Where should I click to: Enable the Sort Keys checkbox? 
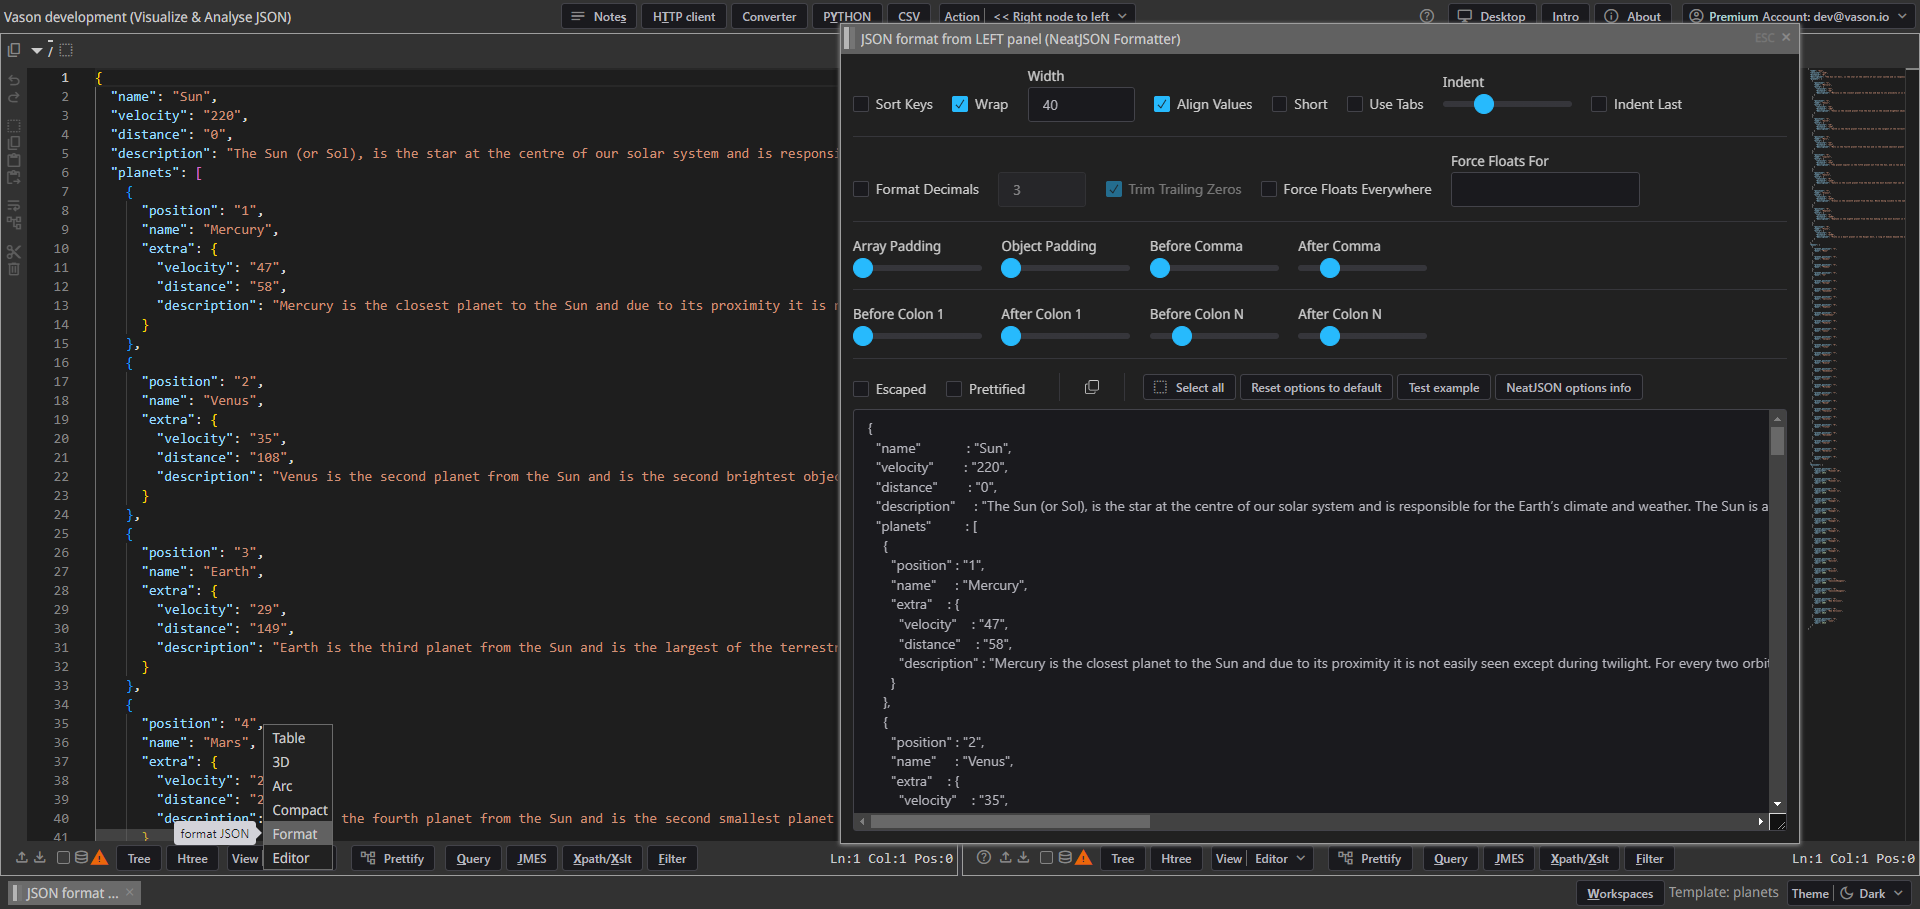[861, 105]
